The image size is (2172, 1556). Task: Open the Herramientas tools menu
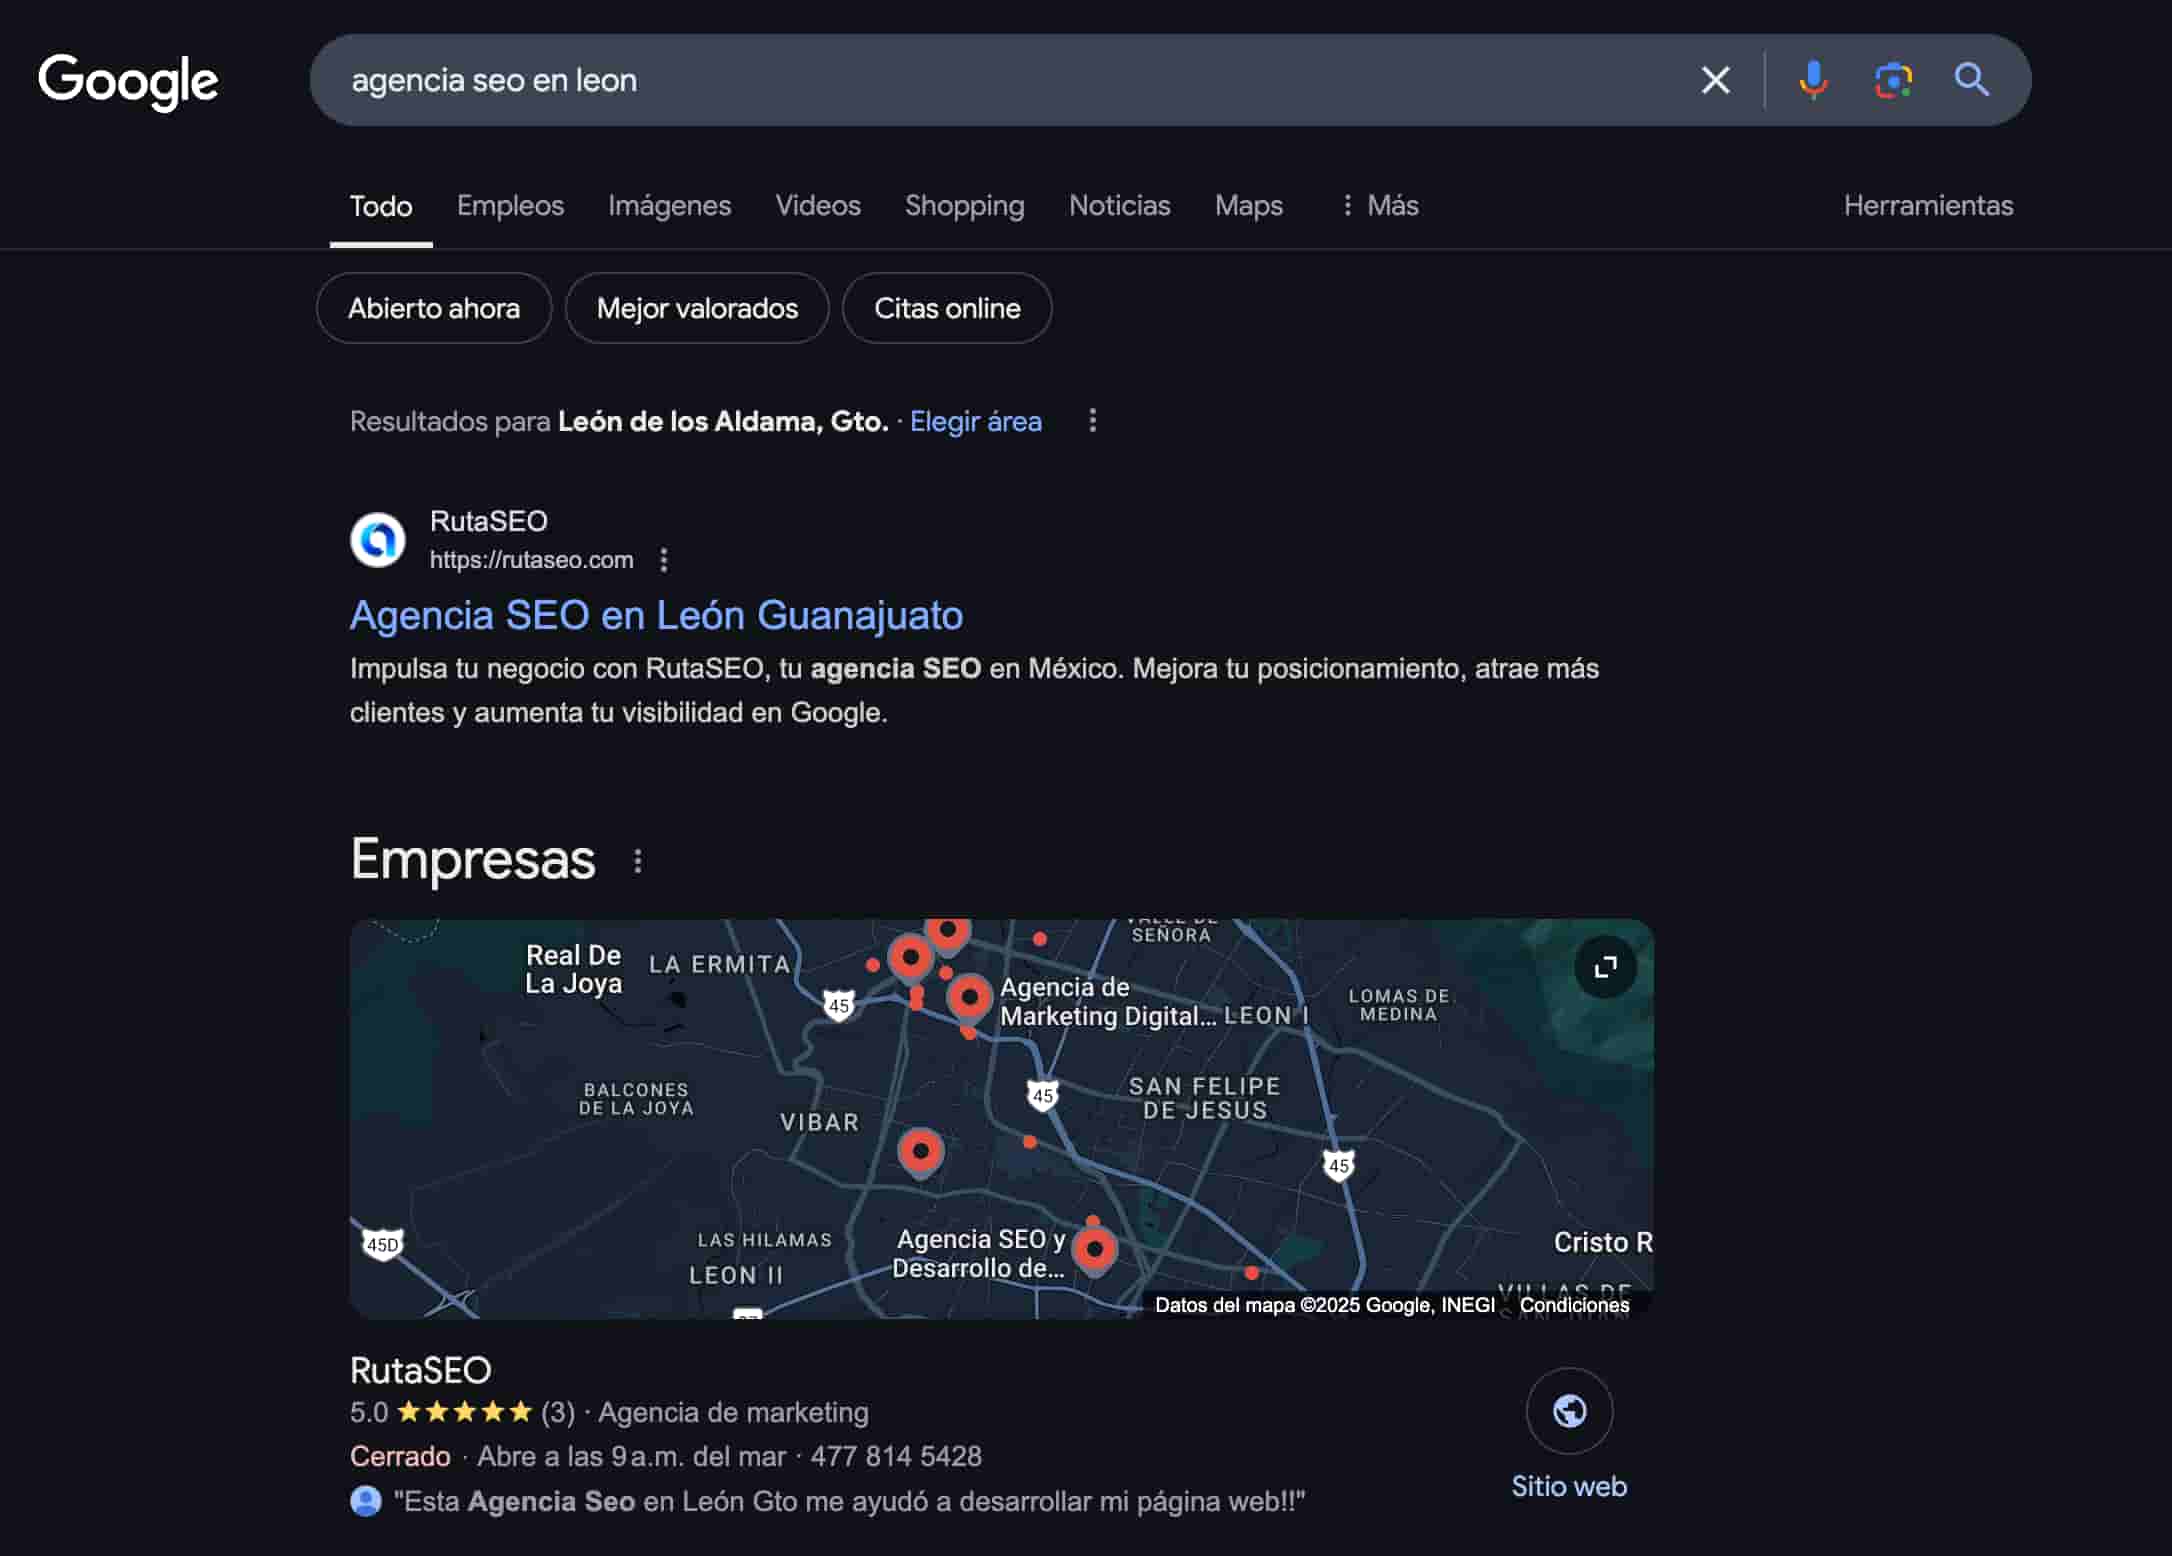click(x=1928, y=206)
